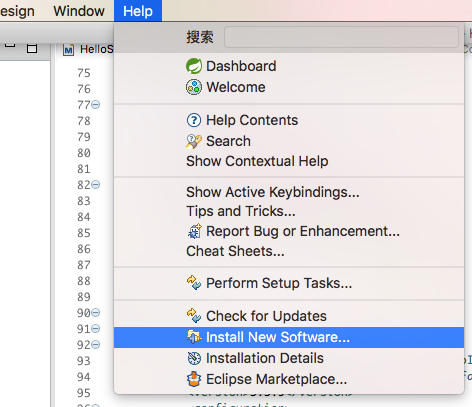Collapse the code fold at line 77
This screenshot has width=472, height=407.
pos(96,105)
